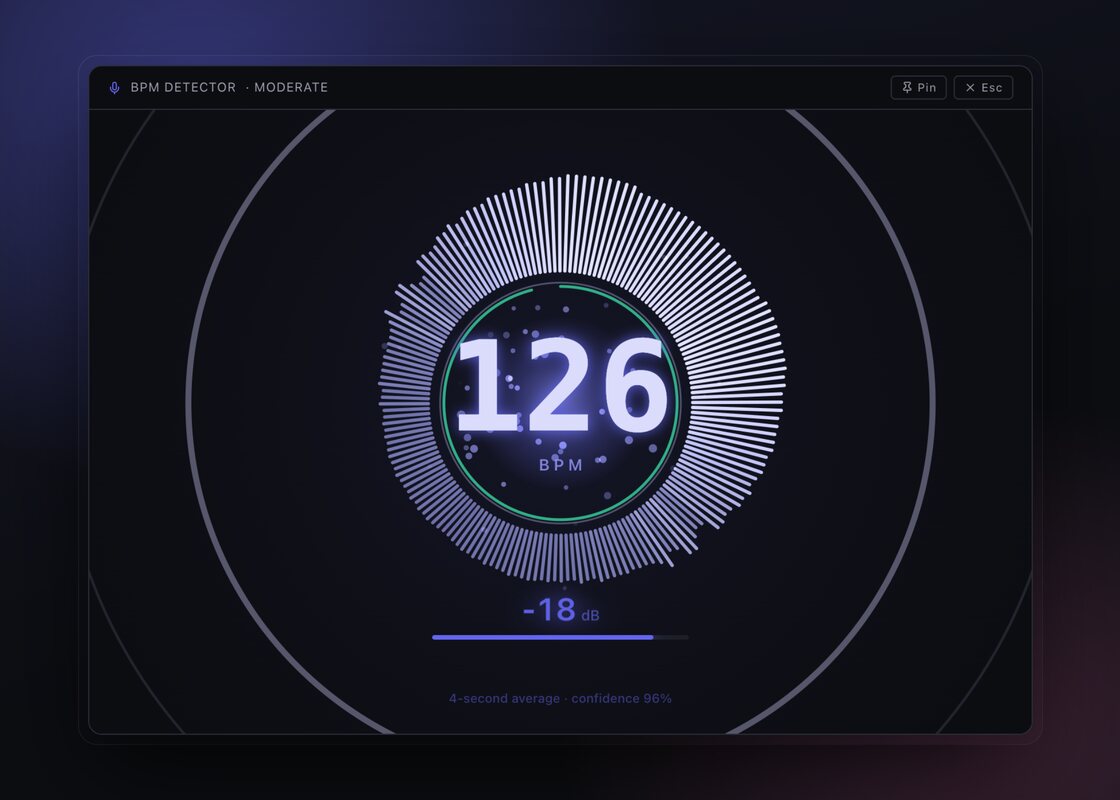The image size is (1120, 800).
Task: Click the -18 dB level value
Action: pyautogui.click(x=561, y=611)
